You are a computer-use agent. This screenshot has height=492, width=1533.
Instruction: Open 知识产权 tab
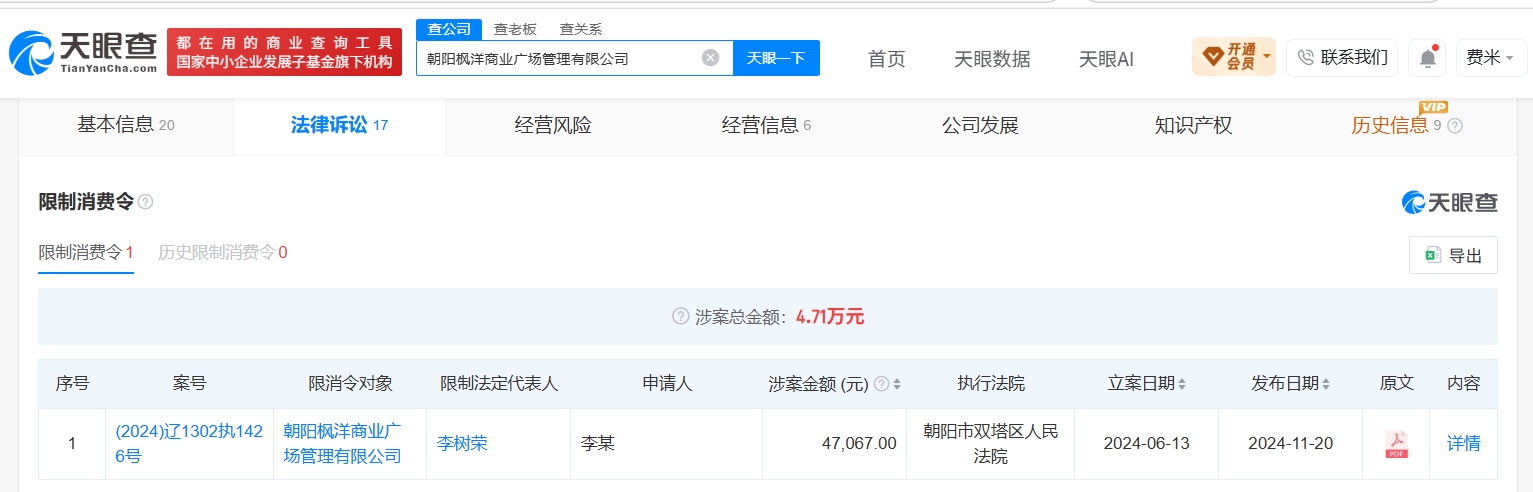coord(1193,125)
